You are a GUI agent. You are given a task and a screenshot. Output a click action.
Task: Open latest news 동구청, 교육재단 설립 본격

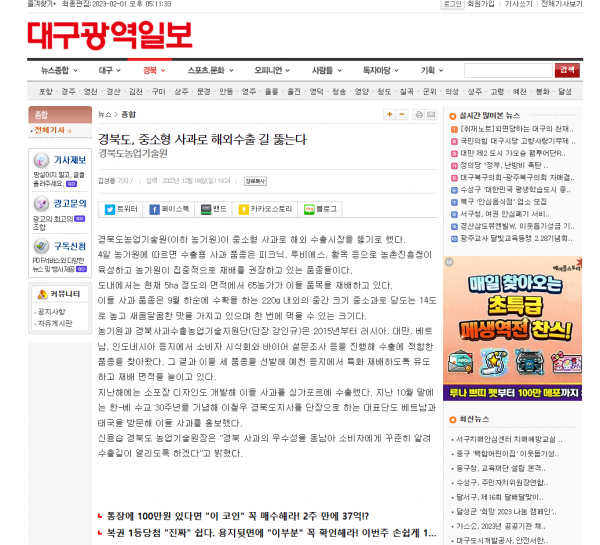pos(501,468)
